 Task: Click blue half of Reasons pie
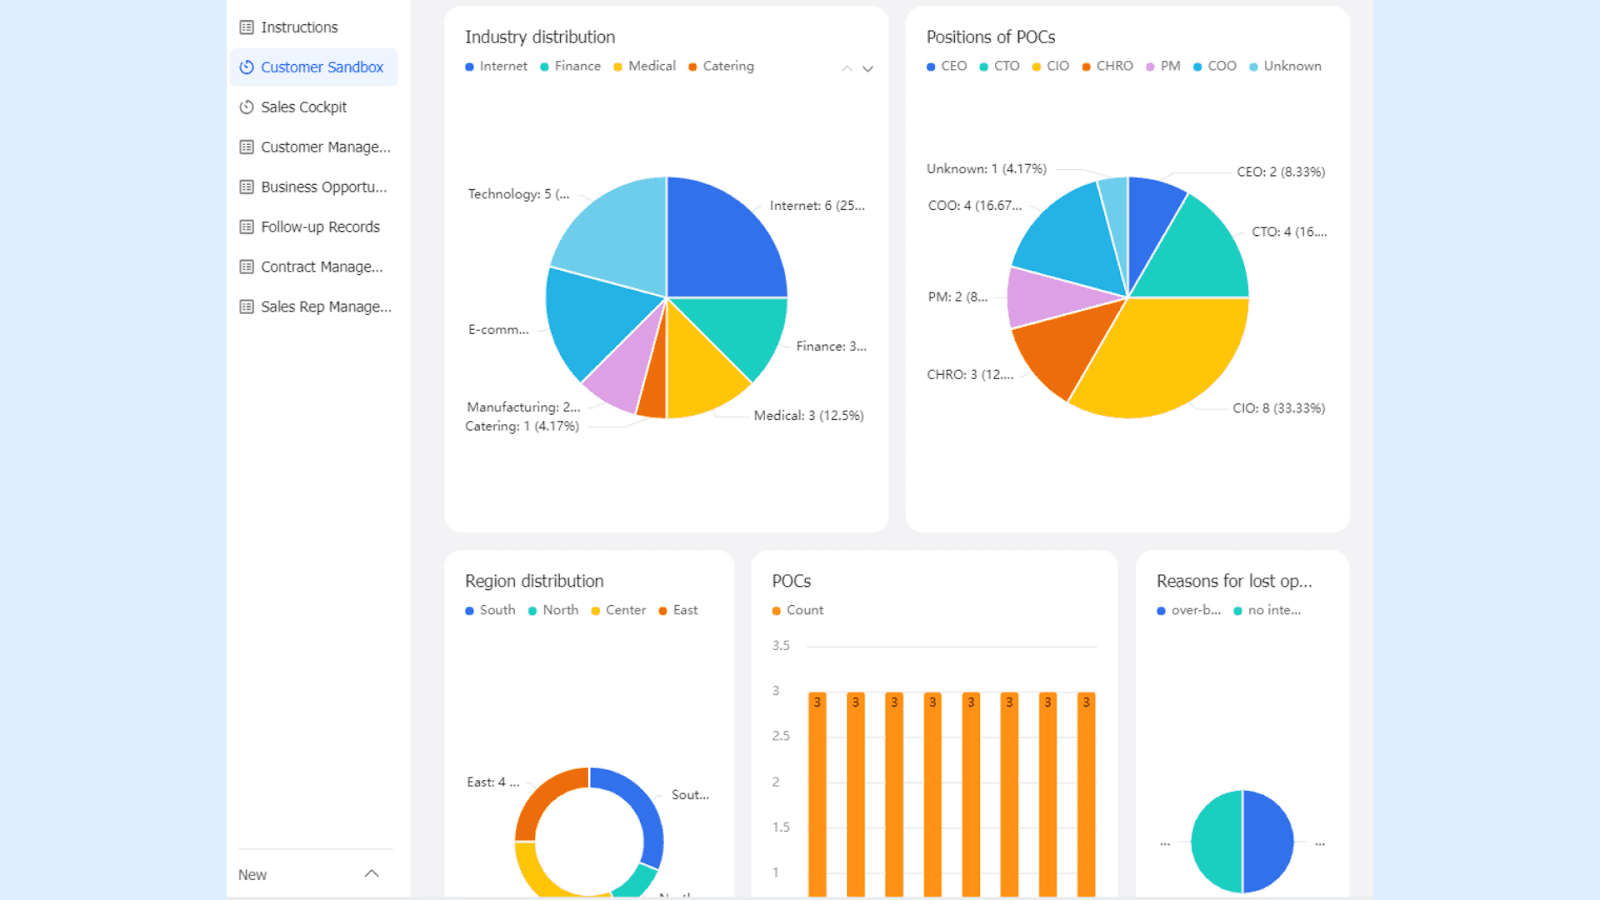click(1268, 842)
